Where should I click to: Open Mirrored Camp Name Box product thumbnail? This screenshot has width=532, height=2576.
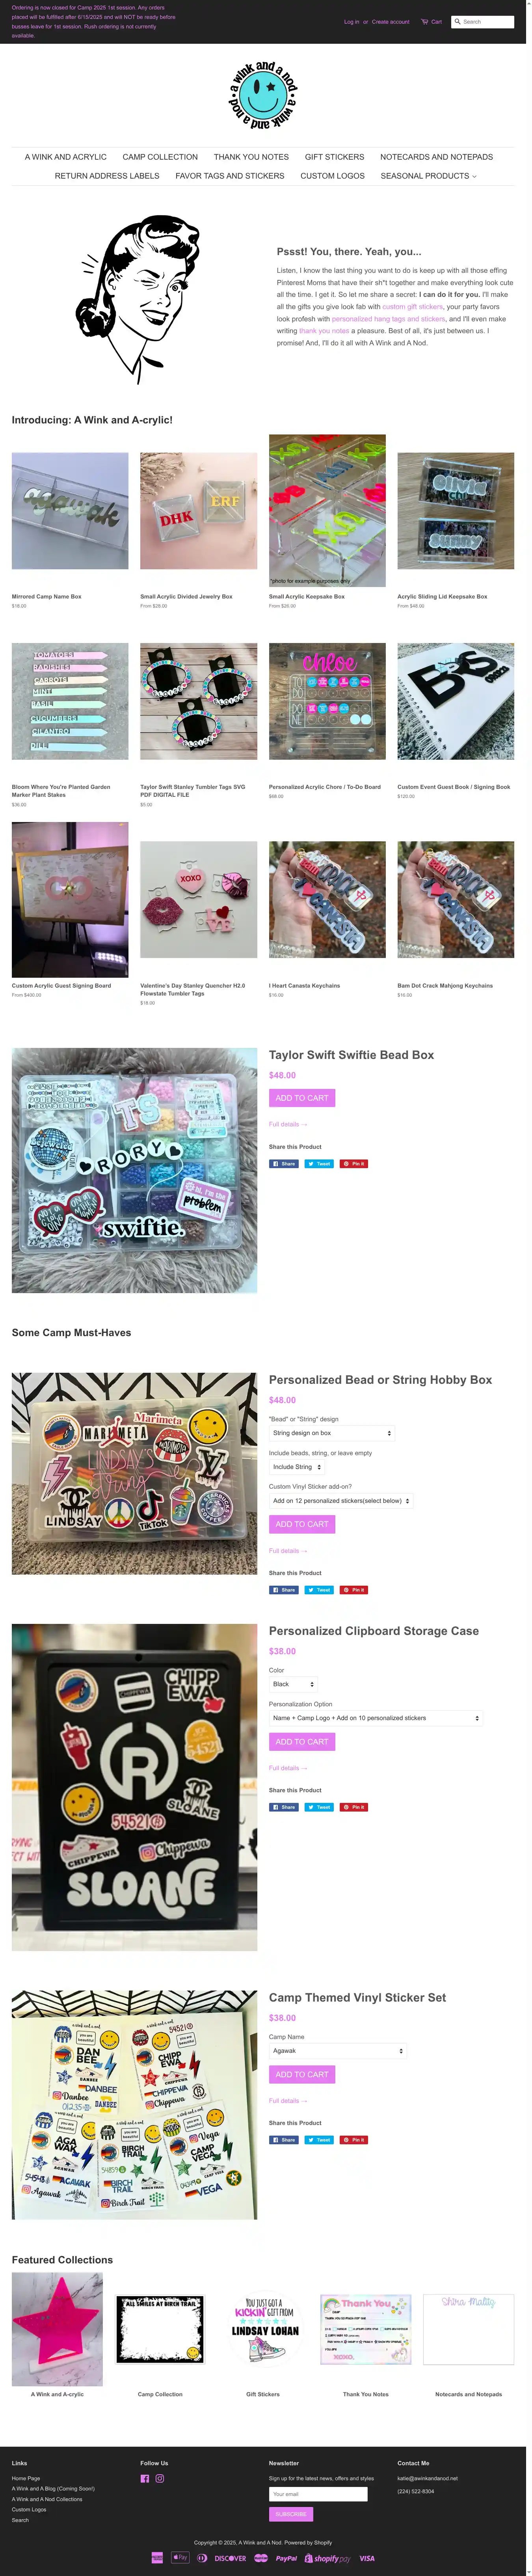coord(70,511)
